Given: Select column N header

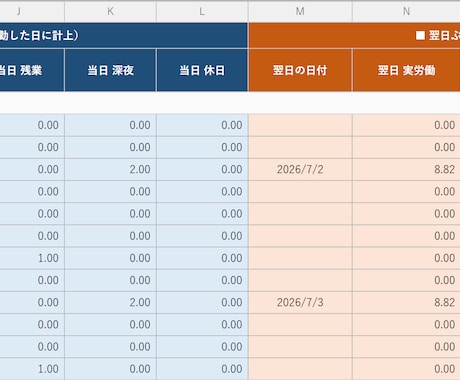Looking at the screenshot, I should 406,12.
